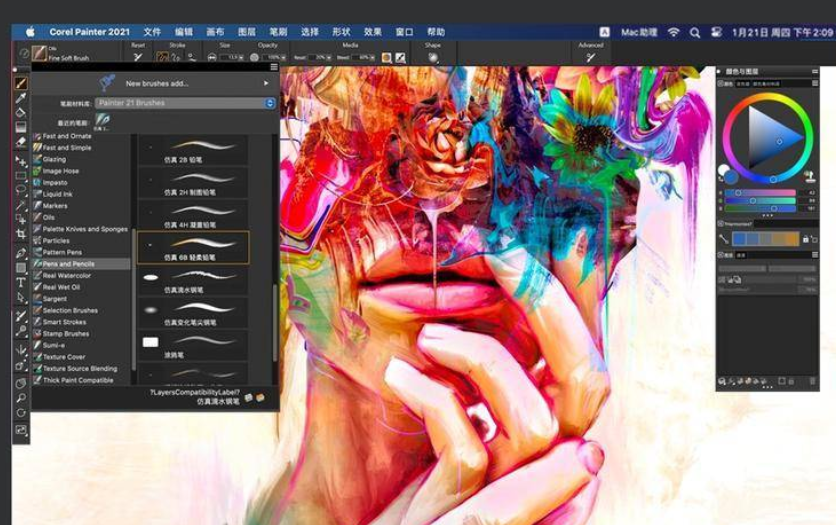Select the Dropper tool

(x=21, y=98)
